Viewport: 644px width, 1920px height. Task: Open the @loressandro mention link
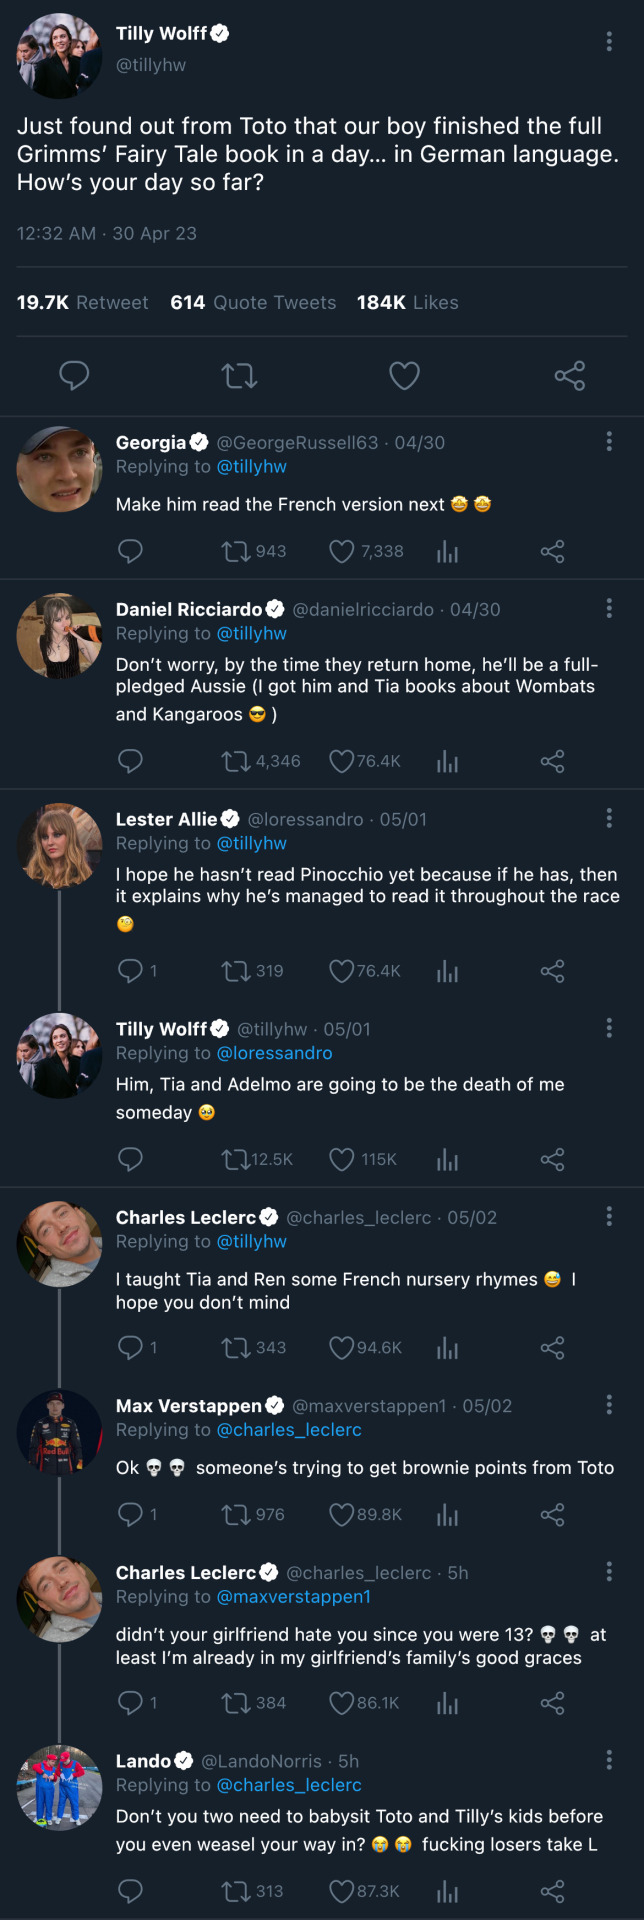(x=274, y=1053)
